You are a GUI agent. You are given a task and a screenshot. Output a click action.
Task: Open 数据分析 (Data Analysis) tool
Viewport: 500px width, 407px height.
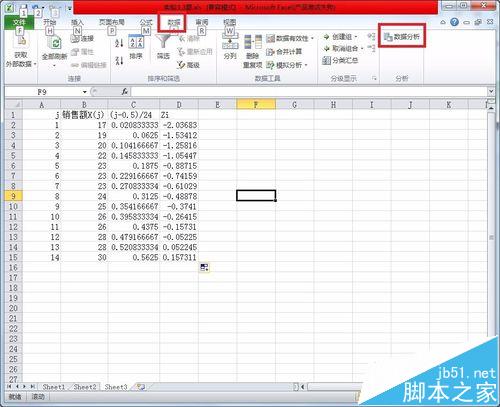point(402,37)
